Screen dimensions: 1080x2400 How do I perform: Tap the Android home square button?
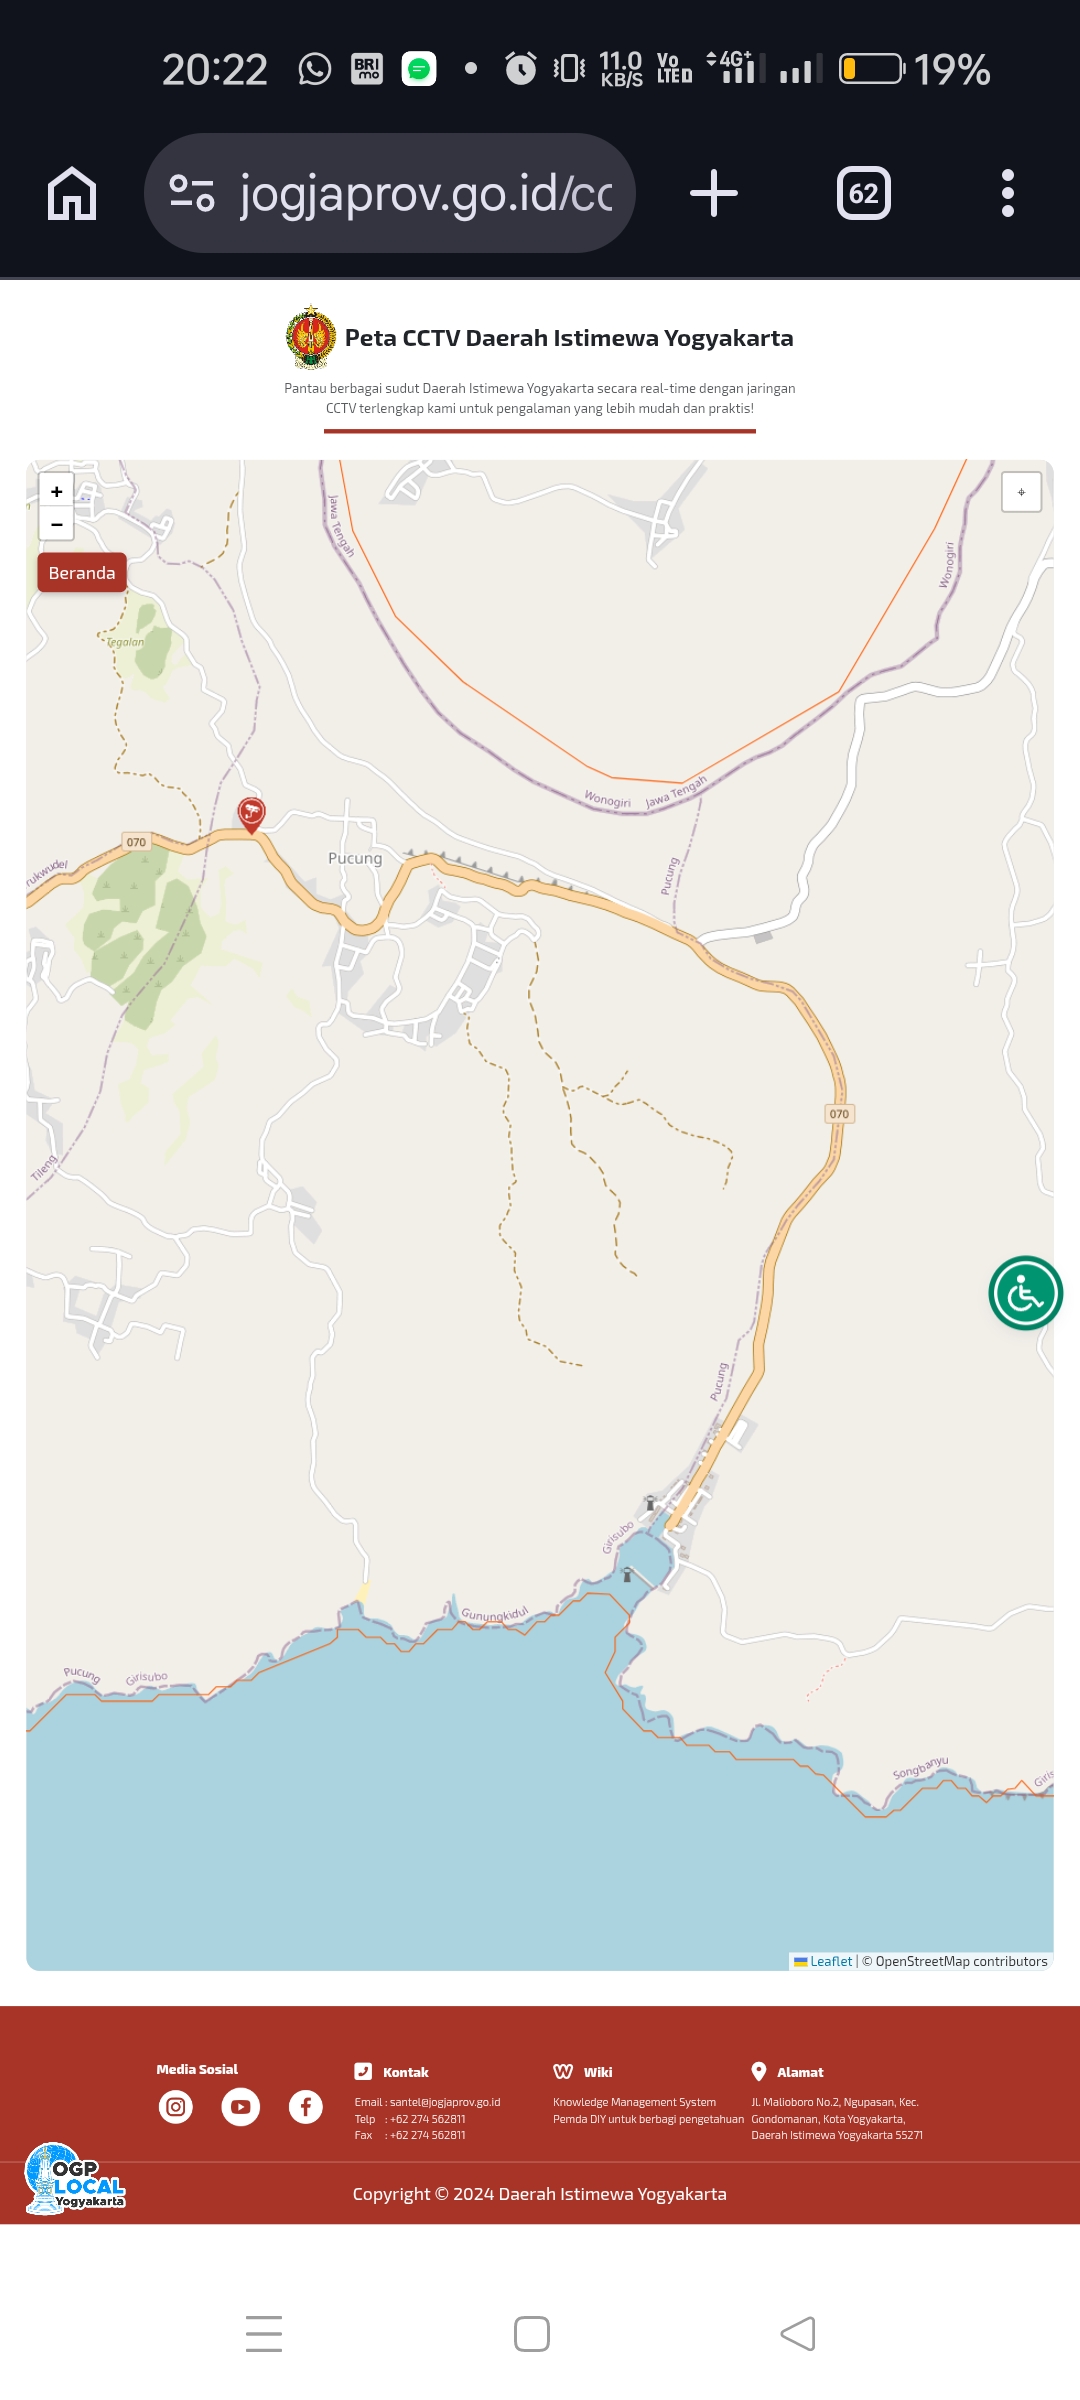tap(532, 2334)
